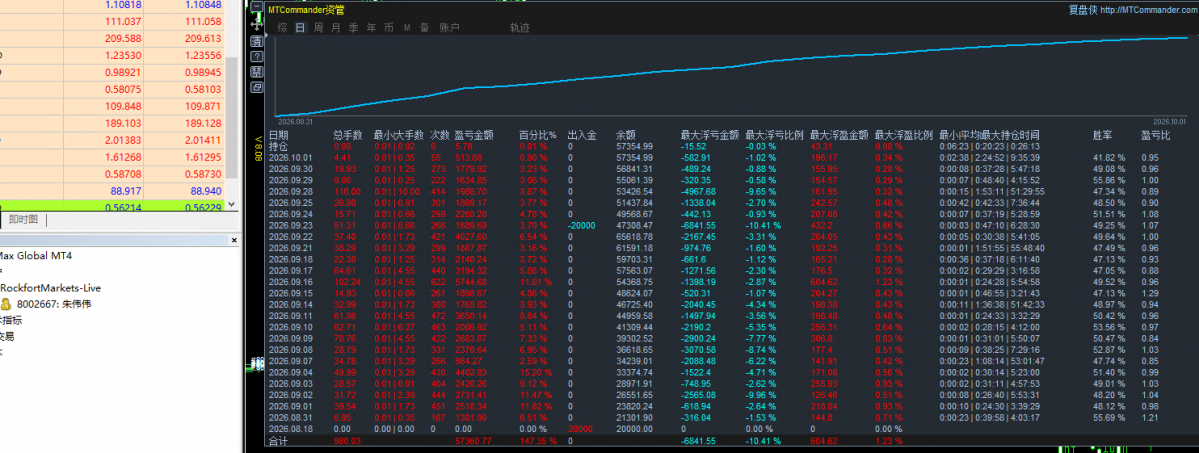
Task: Click the 合计 totals row label
Action: pyautogui.click(x=278, y=442)
